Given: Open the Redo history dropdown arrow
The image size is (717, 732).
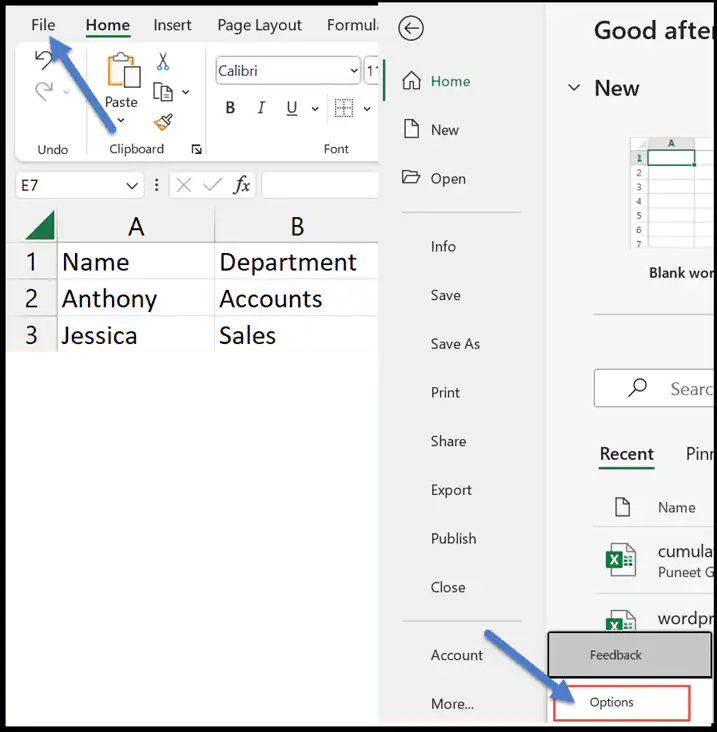Looking at the screenshot, I should coord(66,92).
